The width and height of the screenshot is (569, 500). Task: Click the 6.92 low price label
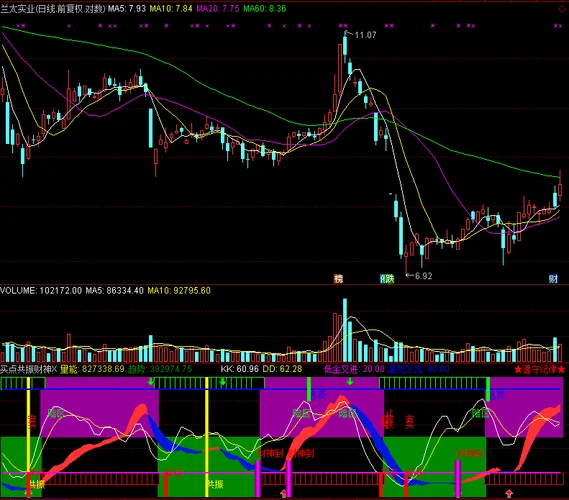(423, 276)
